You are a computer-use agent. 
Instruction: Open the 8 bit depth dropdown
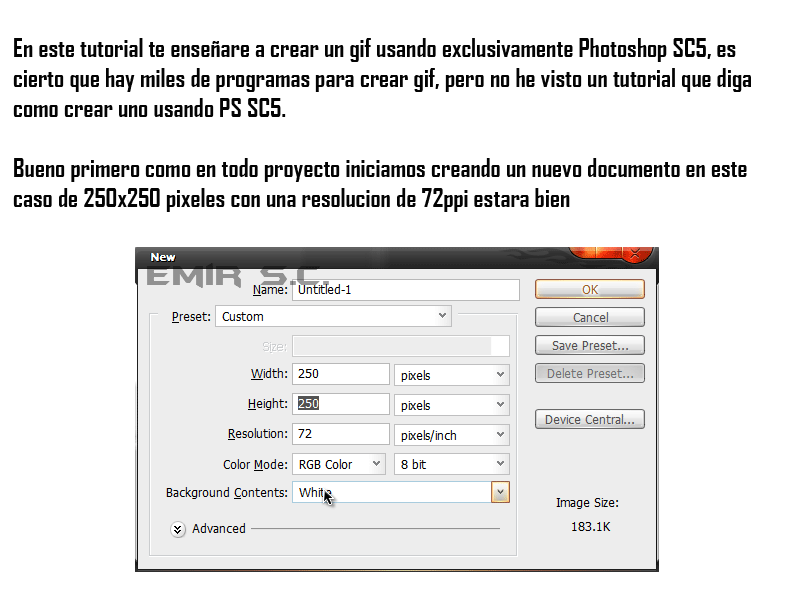pos(452,464)
